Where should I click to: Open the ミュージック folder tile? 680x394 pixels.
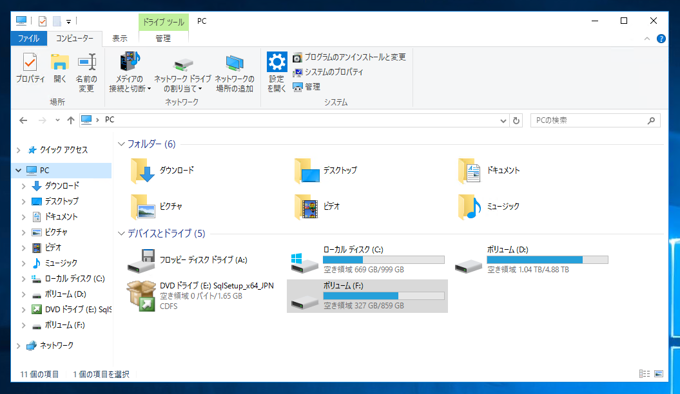(489, 207)
